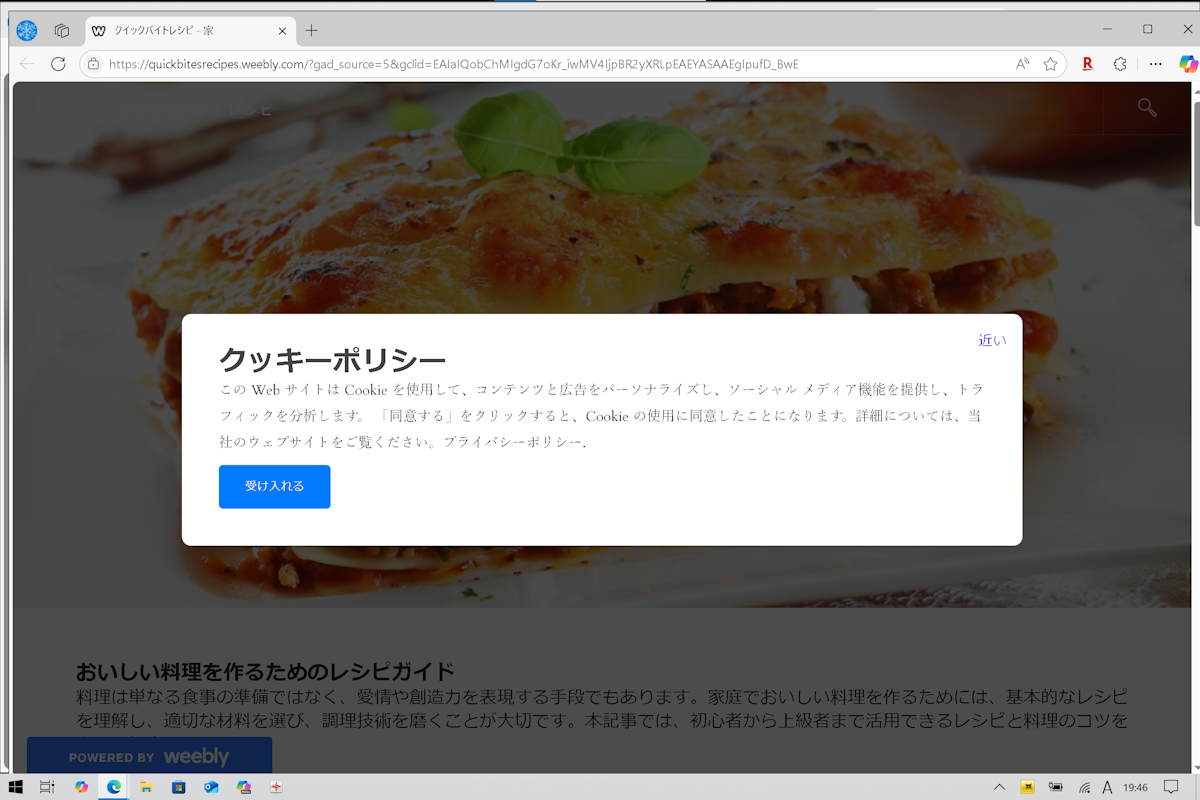Click the 19:46 clock in the taskbar
Screen dimensions: 1200x800
[1135, 787]
